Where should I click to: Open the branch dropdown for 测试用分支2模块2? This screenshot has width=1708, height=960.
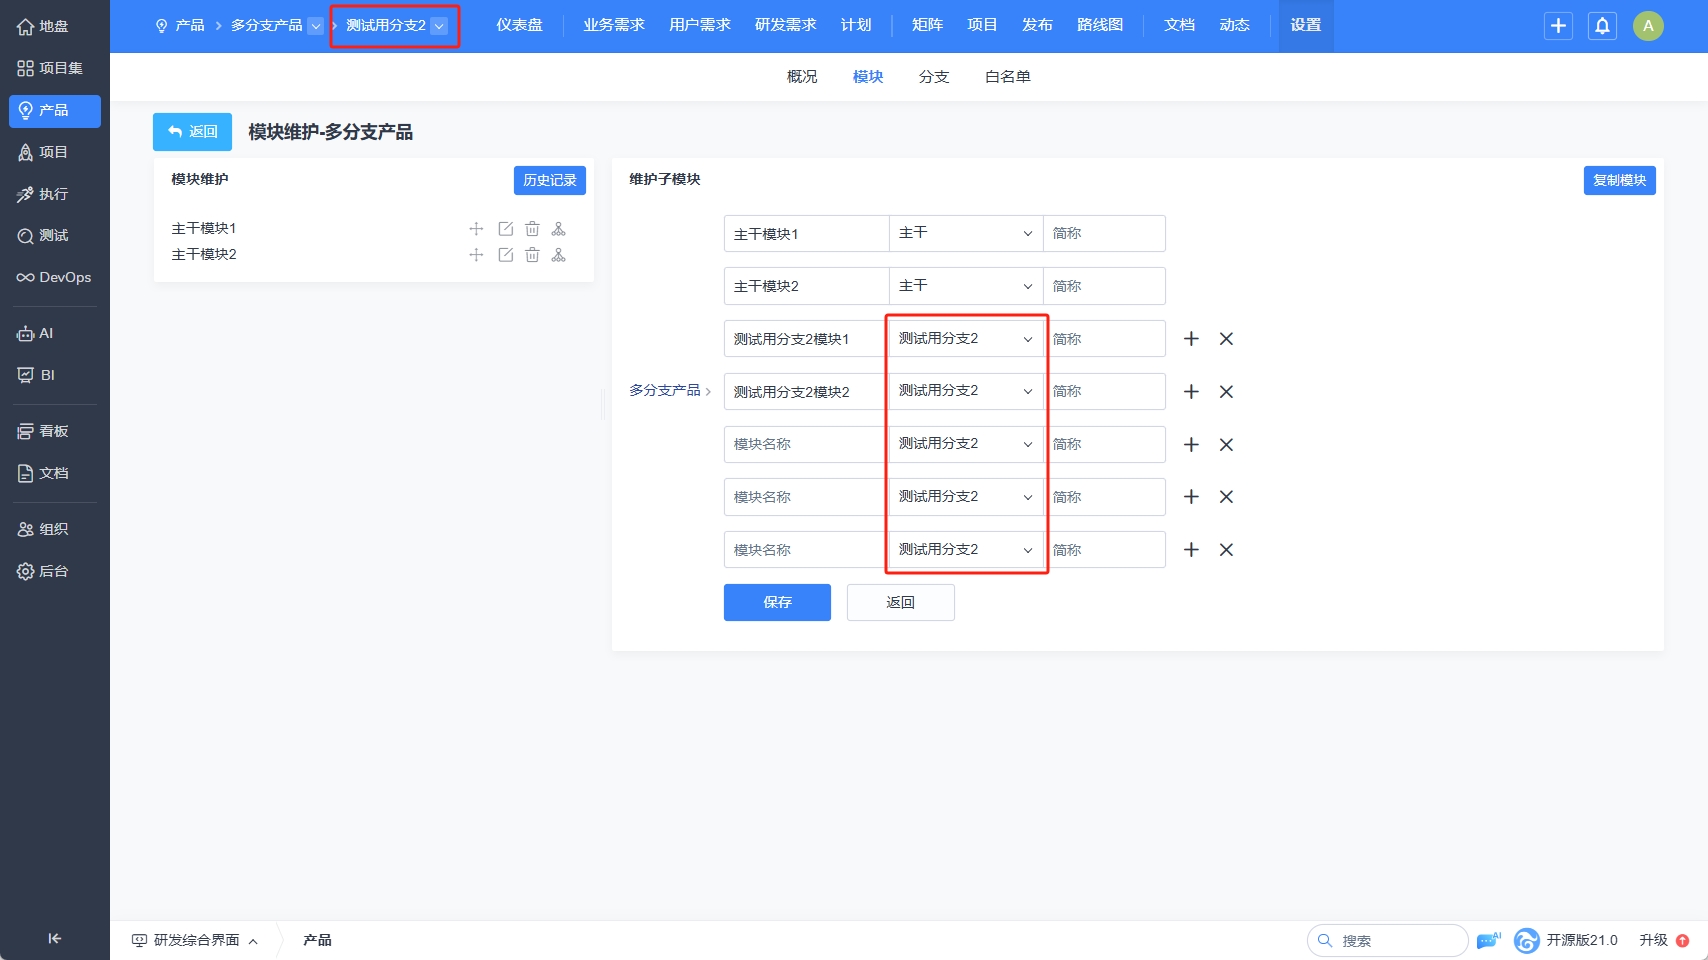click(x=965, y=391)
